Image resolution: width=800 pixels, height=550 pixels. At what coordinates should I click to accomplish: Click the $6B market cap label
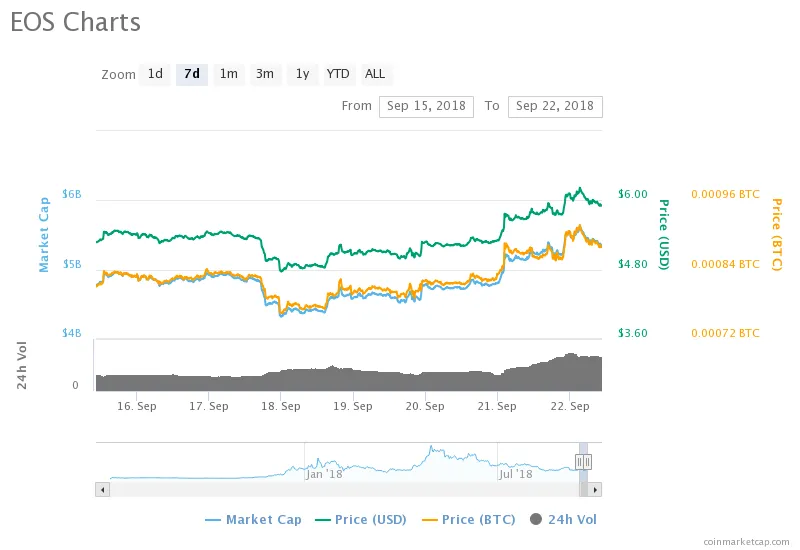[x=71, y=194]
